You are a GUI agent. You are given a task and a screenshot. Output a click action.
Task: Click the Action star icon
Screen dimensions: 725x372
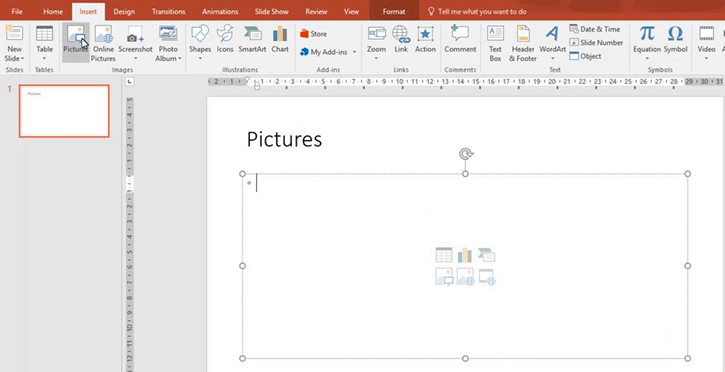point(425,34)
